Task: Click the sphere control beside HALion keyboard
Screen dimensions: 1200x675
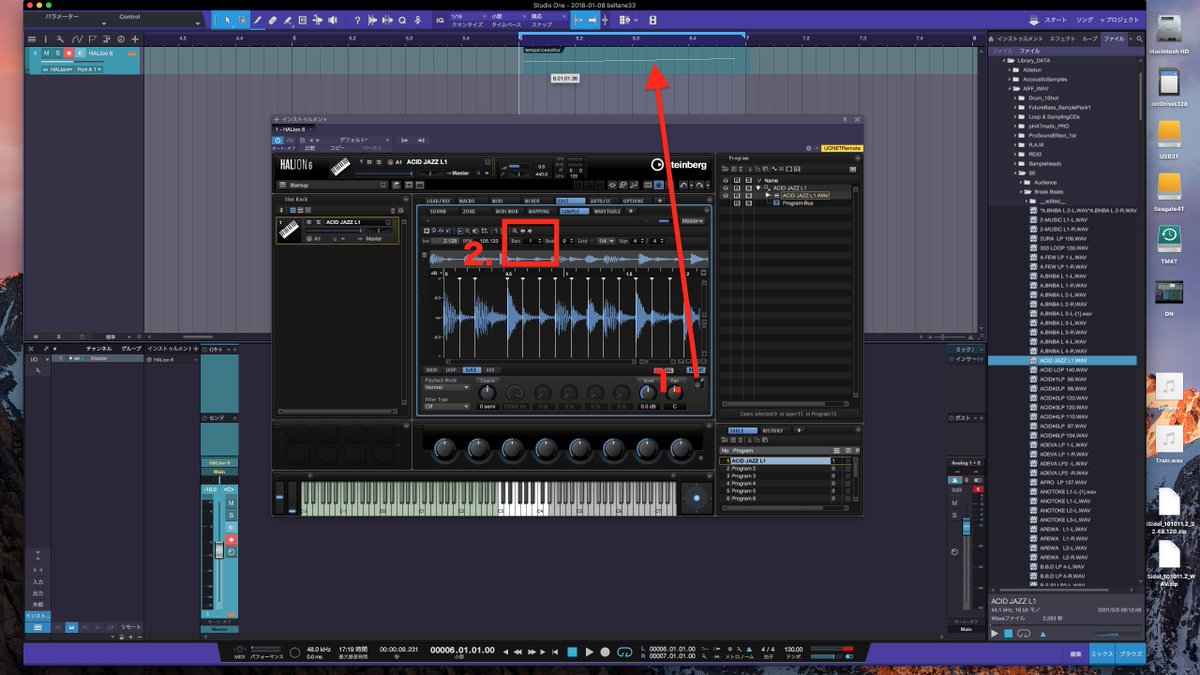Action: [x=696, y=497]
